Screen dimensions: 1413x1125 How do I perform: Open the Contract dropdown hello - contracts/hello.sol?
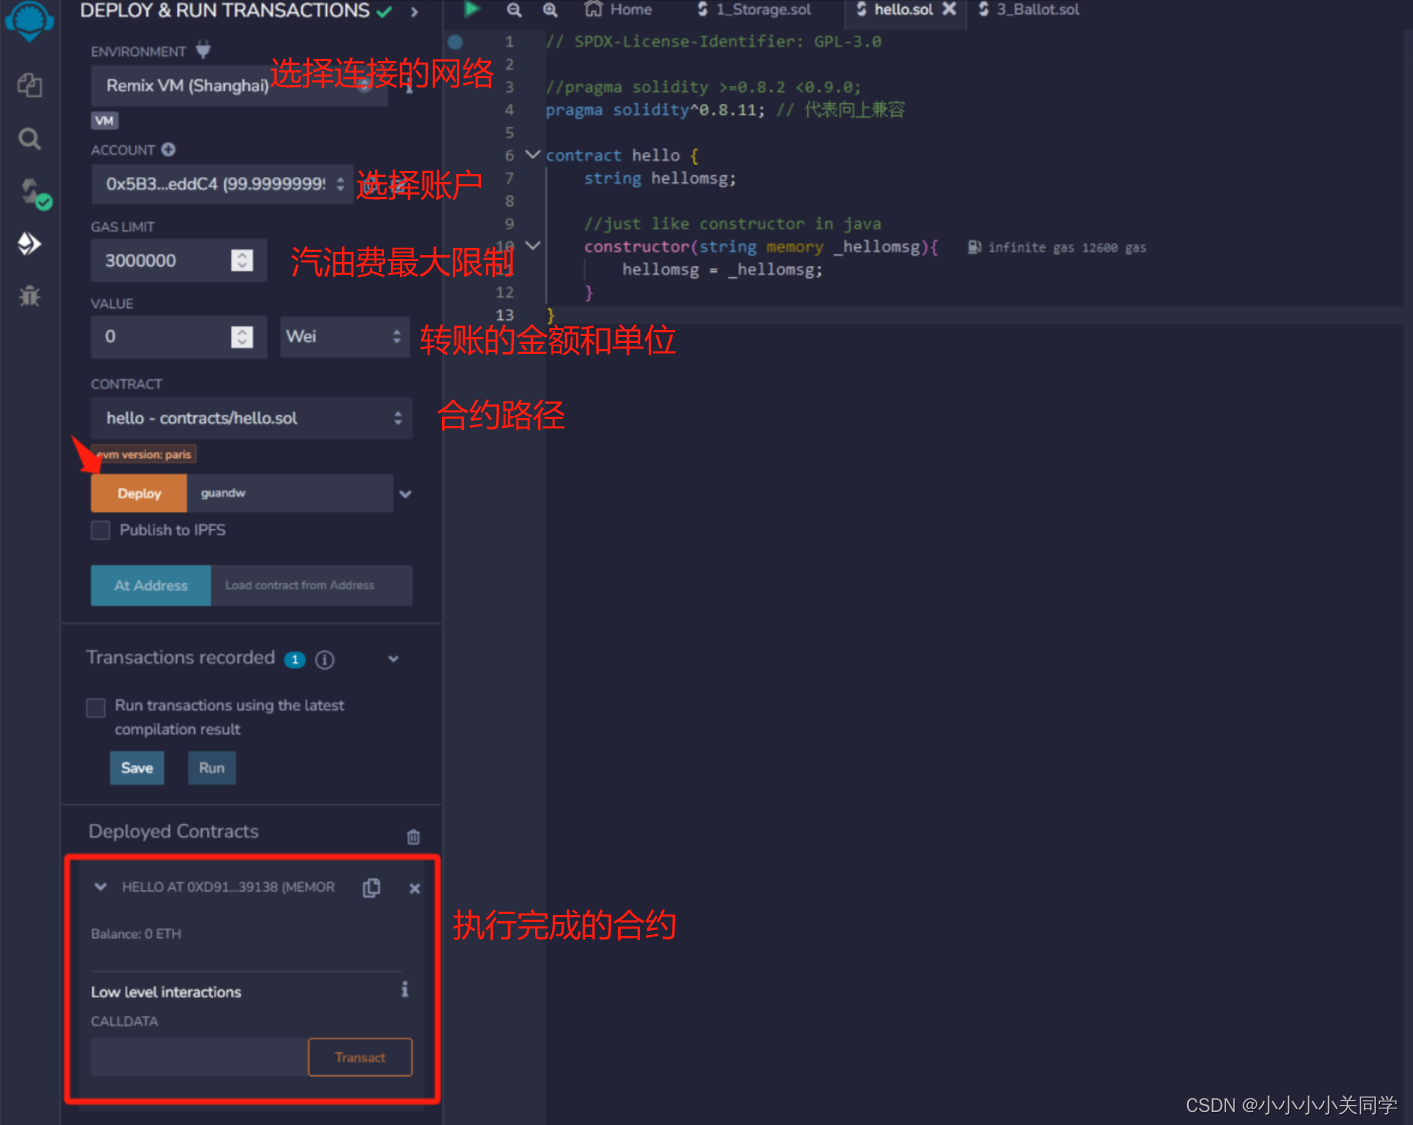[251, 418]
